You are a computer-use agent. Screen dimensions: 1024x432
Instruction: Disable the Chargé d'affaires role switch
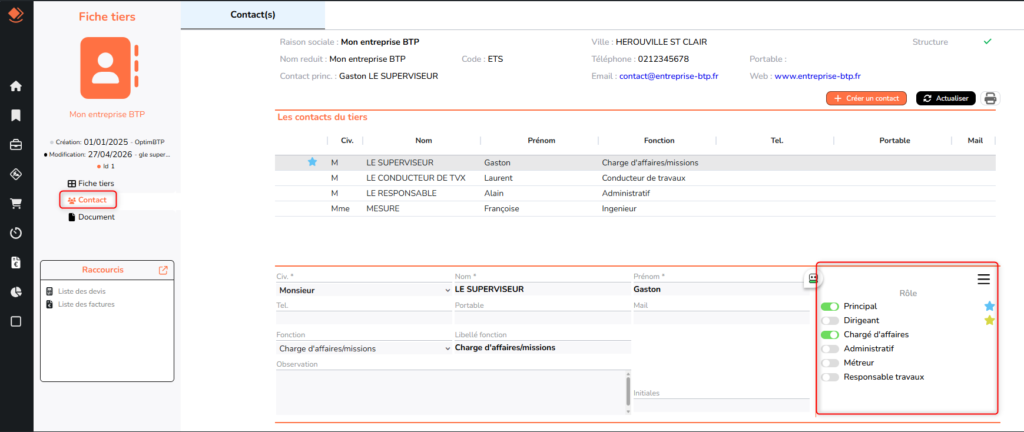coord(830,335)
